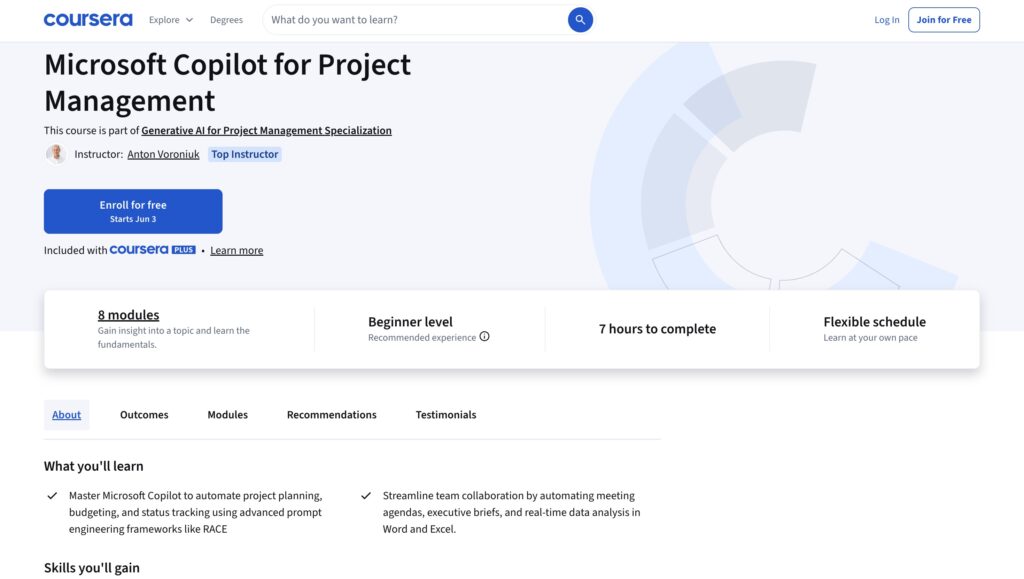The height and width of the screenshot is (579, 1024).
Task: Click the info icon beside Recommended experience
Action: [485, 337]
